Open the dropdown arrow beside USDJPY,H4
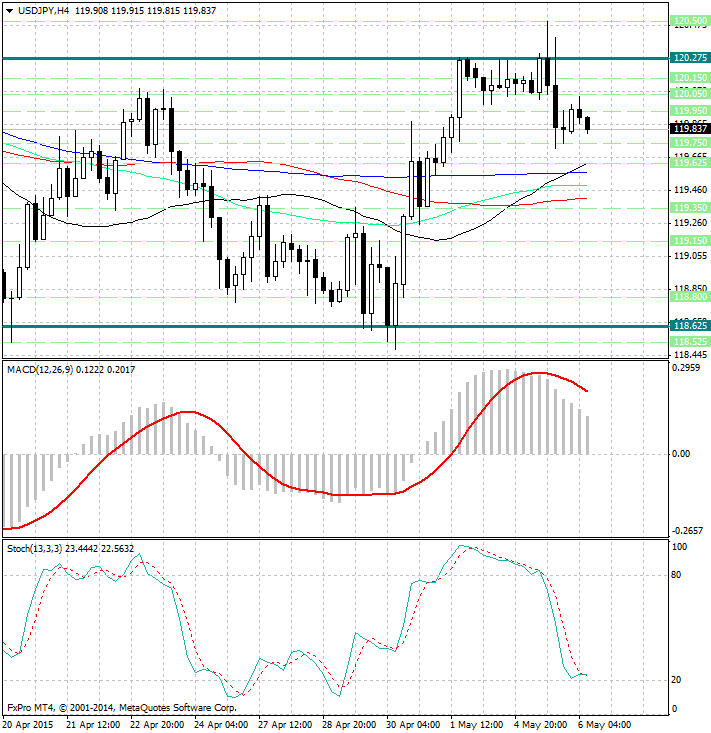The width and height of the screenshot is (711, 733). (7, 9)
